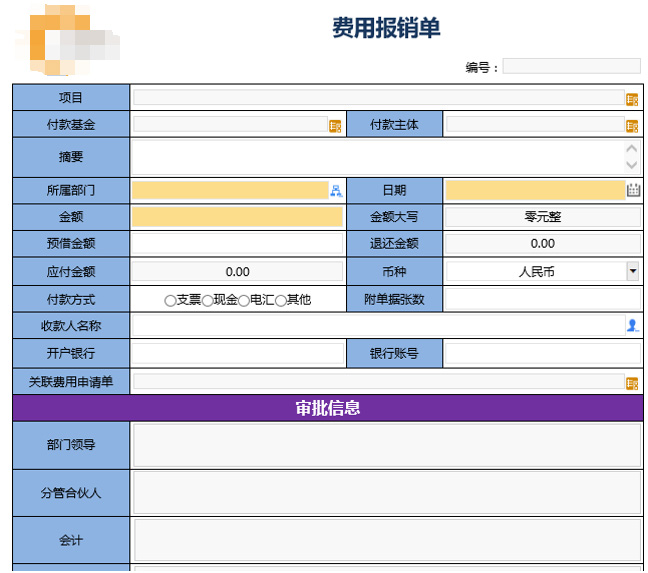Click into the 银行账号 input field
Screen dimensions: 648x573
click(x=543, y=353)
